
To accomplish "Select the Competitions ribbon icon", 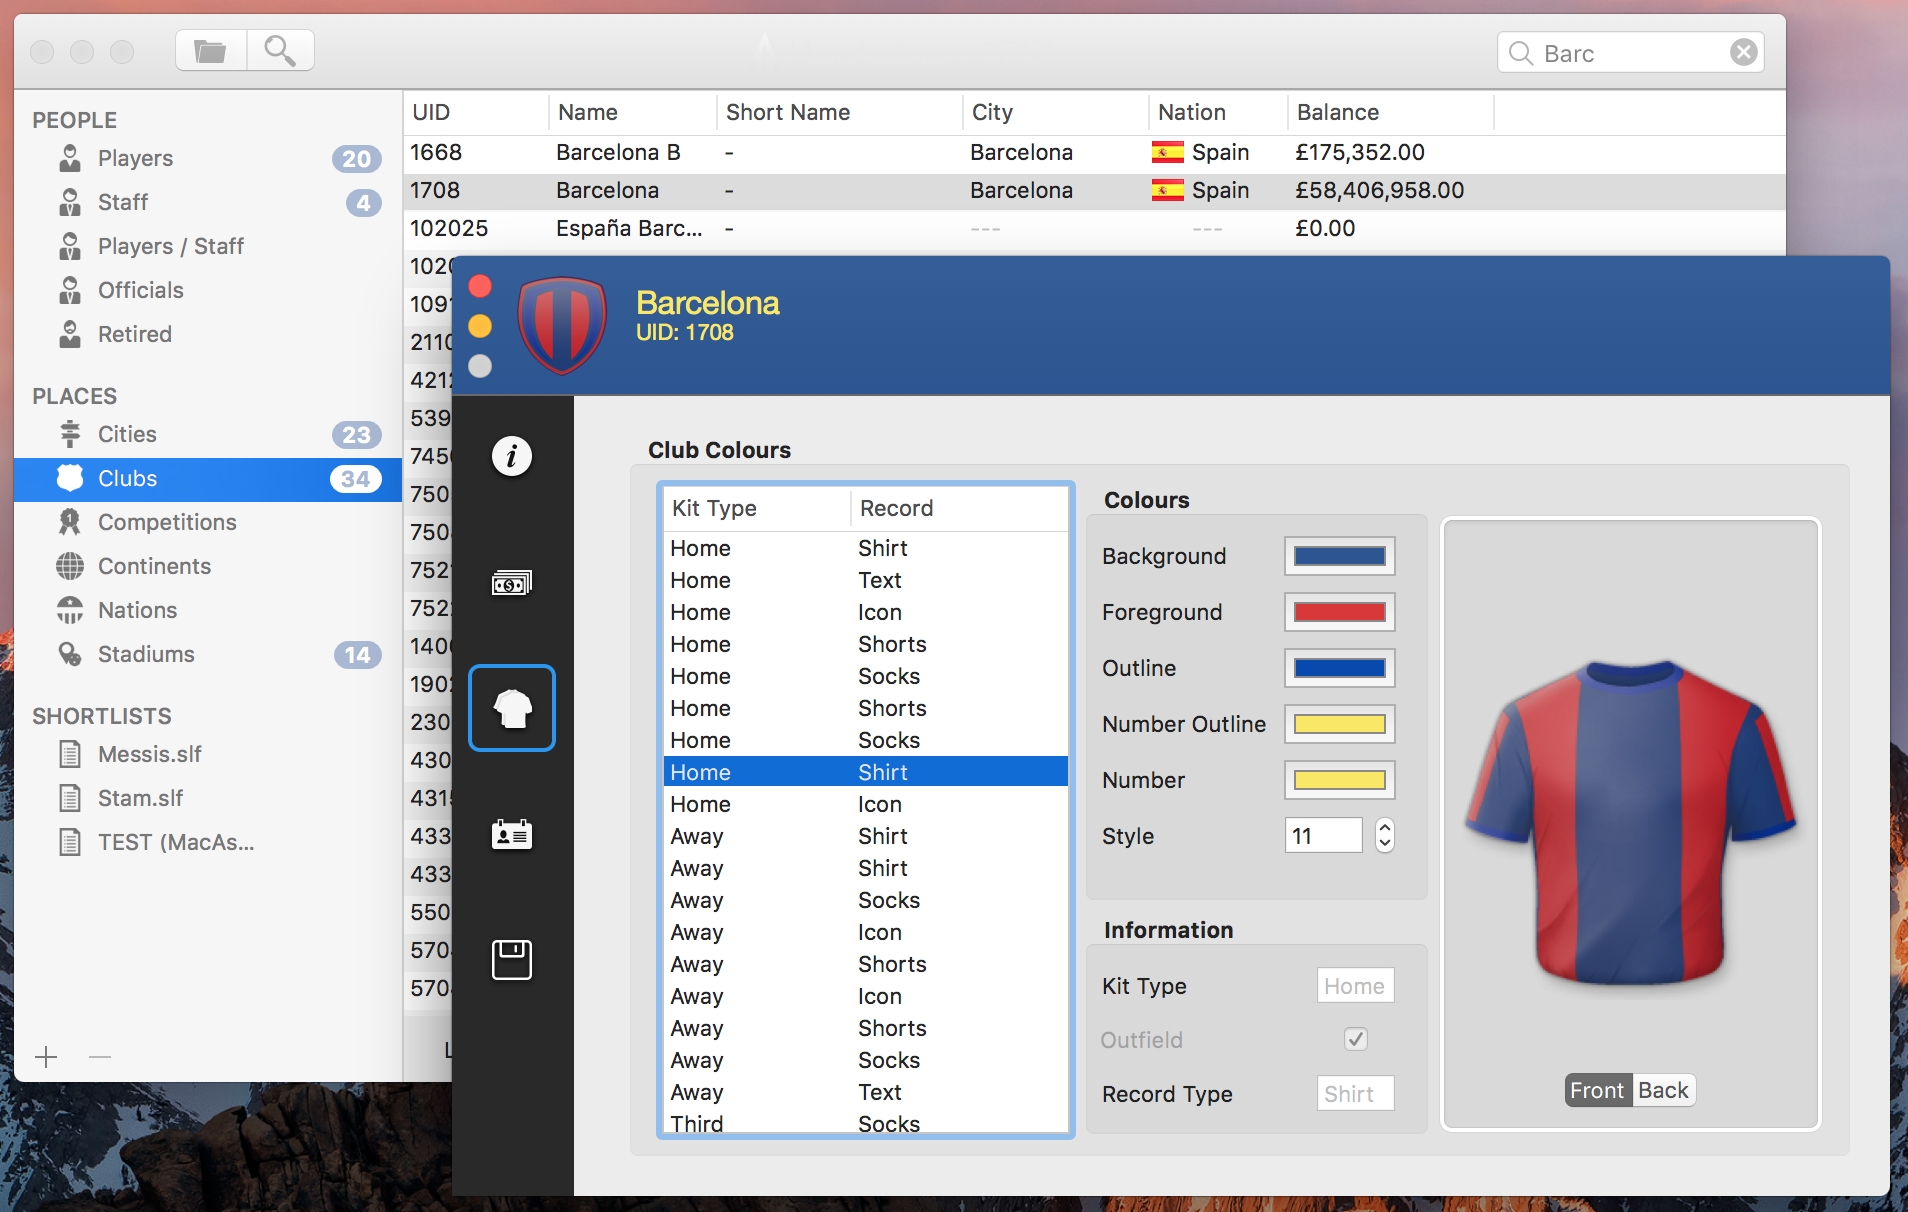I will click(x=70, y=522).
